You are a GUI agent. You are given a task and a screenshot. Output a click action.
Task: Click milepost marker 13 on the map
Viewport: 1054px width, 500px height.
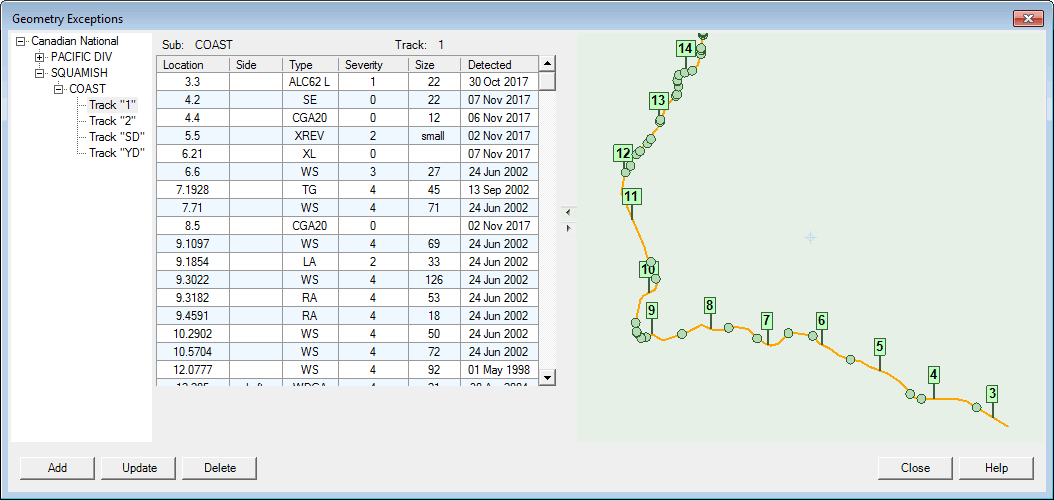[x=657, y=100]
